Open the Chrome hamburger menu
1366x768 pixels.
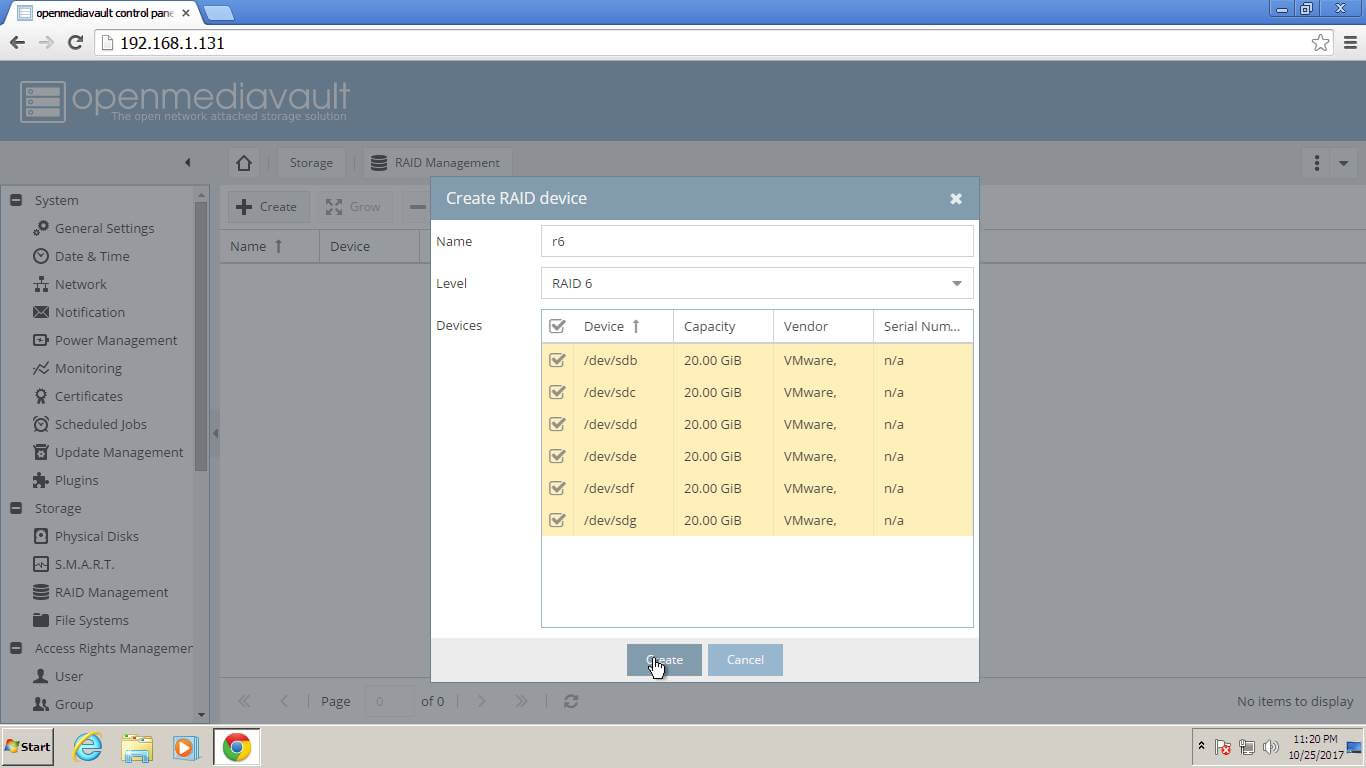pos(1350,43)
